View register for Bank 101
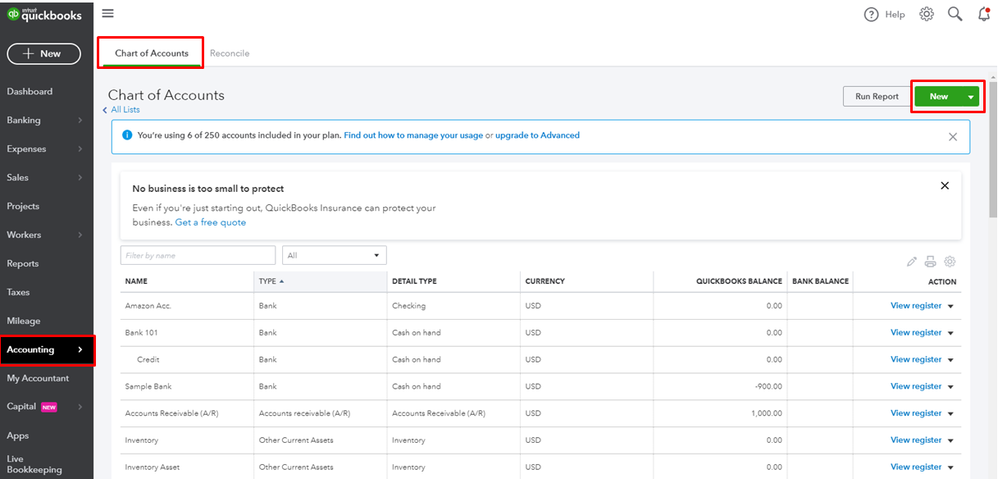This screenshot has width=998, height=479. point(915,332)
